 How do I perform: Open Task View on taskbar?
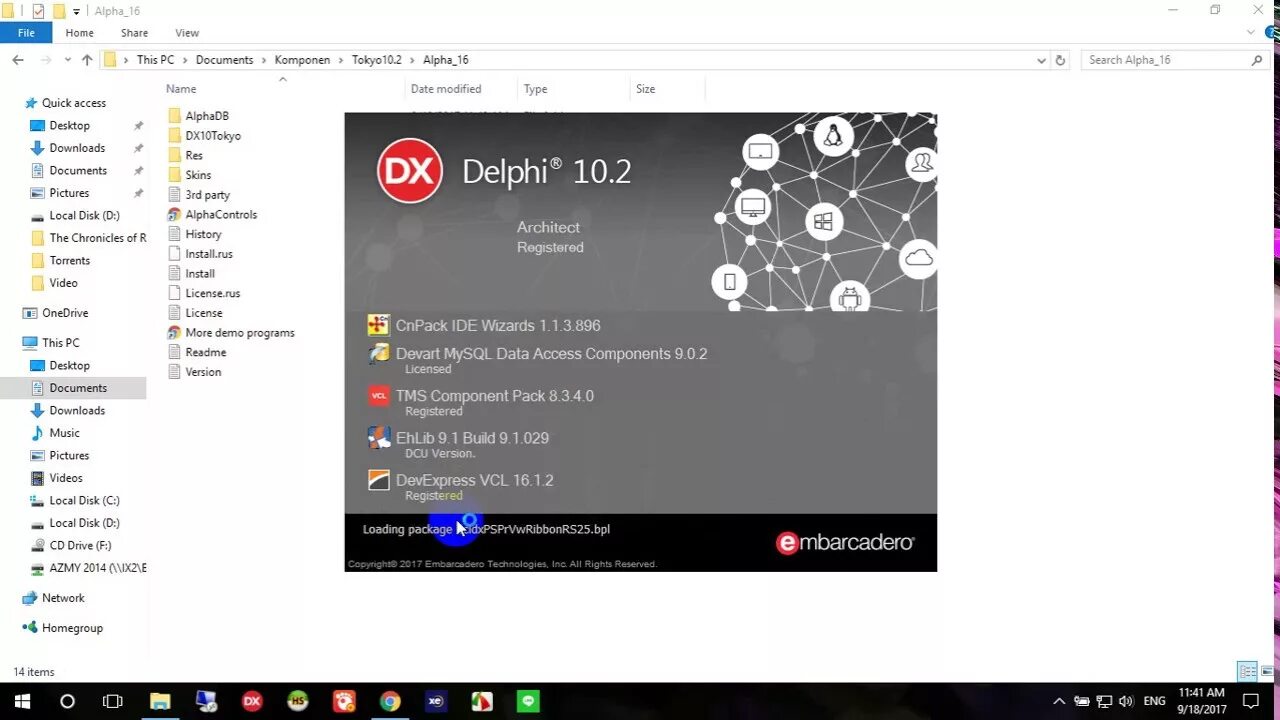pos(113,702)
